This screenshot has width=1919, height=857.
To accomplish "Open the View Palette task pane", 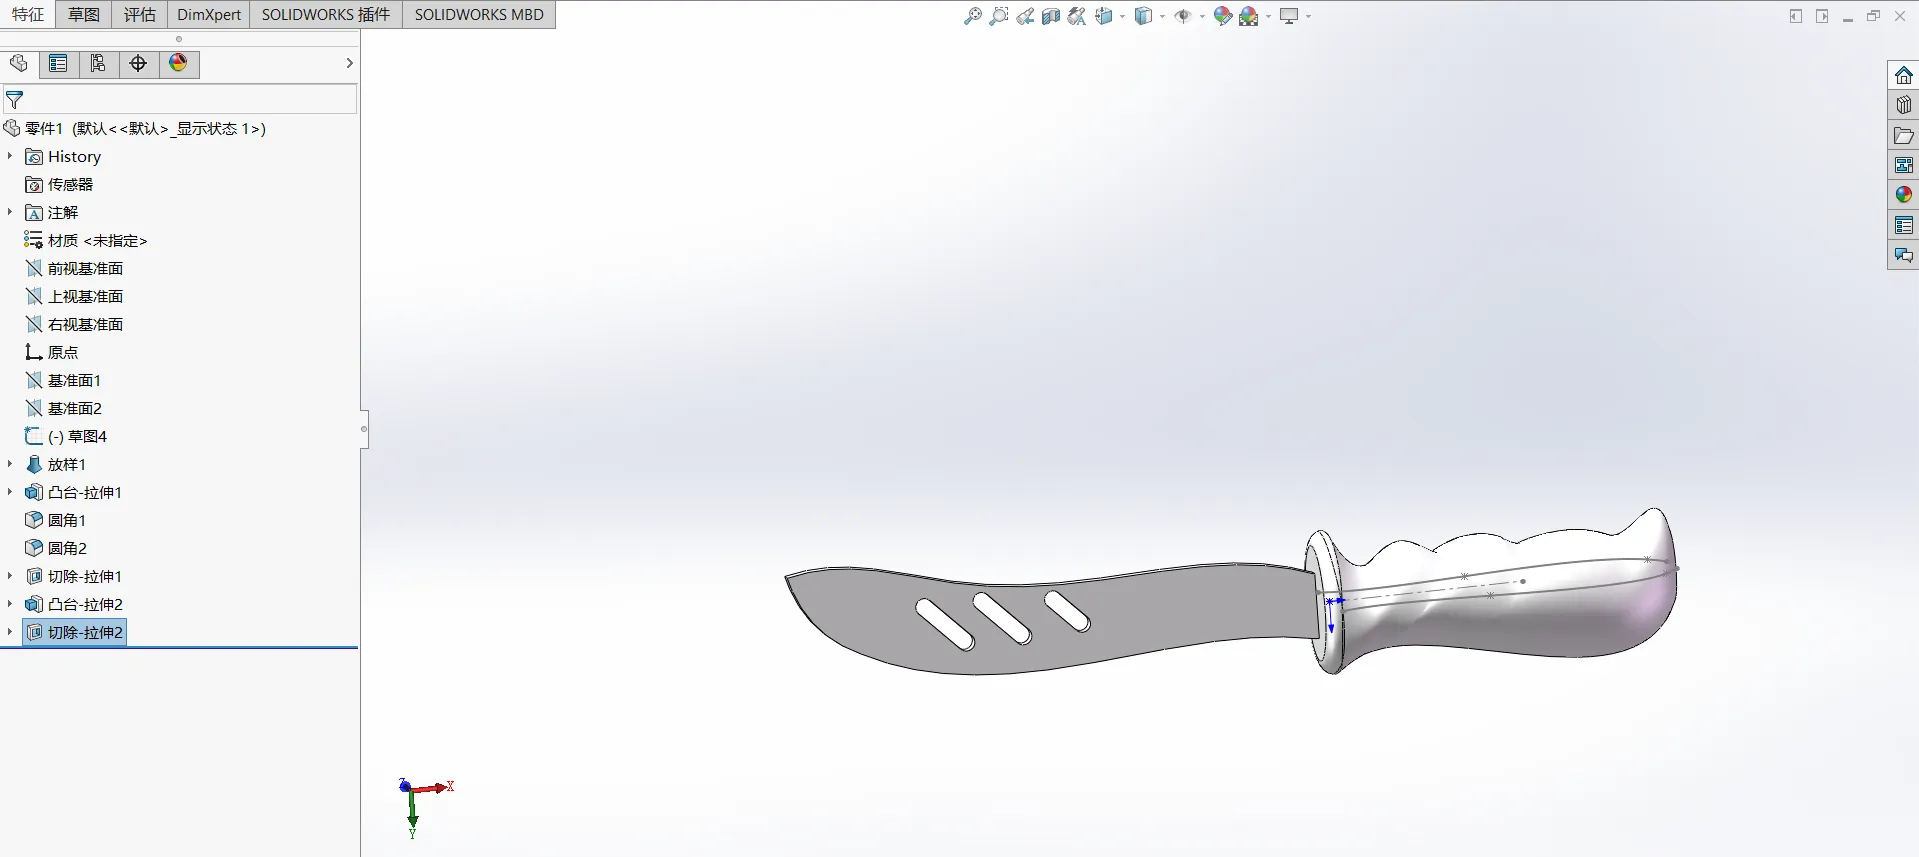I will 1903,165.
